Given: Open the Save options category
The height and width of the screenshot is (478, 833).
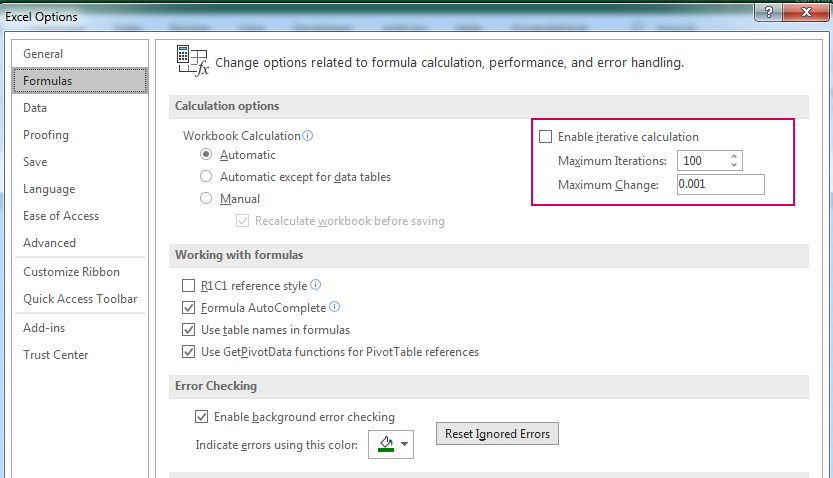Looking at the screenshot, I should [80, 162].
